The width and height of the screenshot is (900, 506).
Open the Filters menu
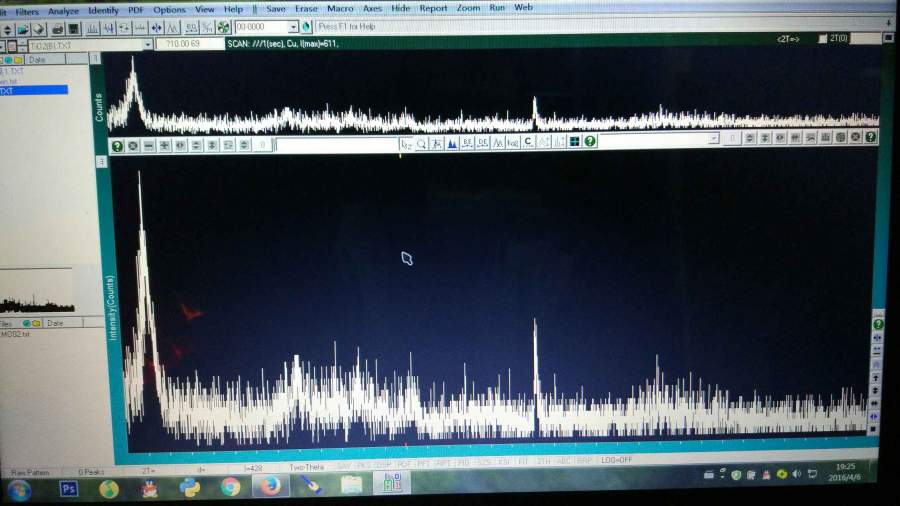pos(27,11)
